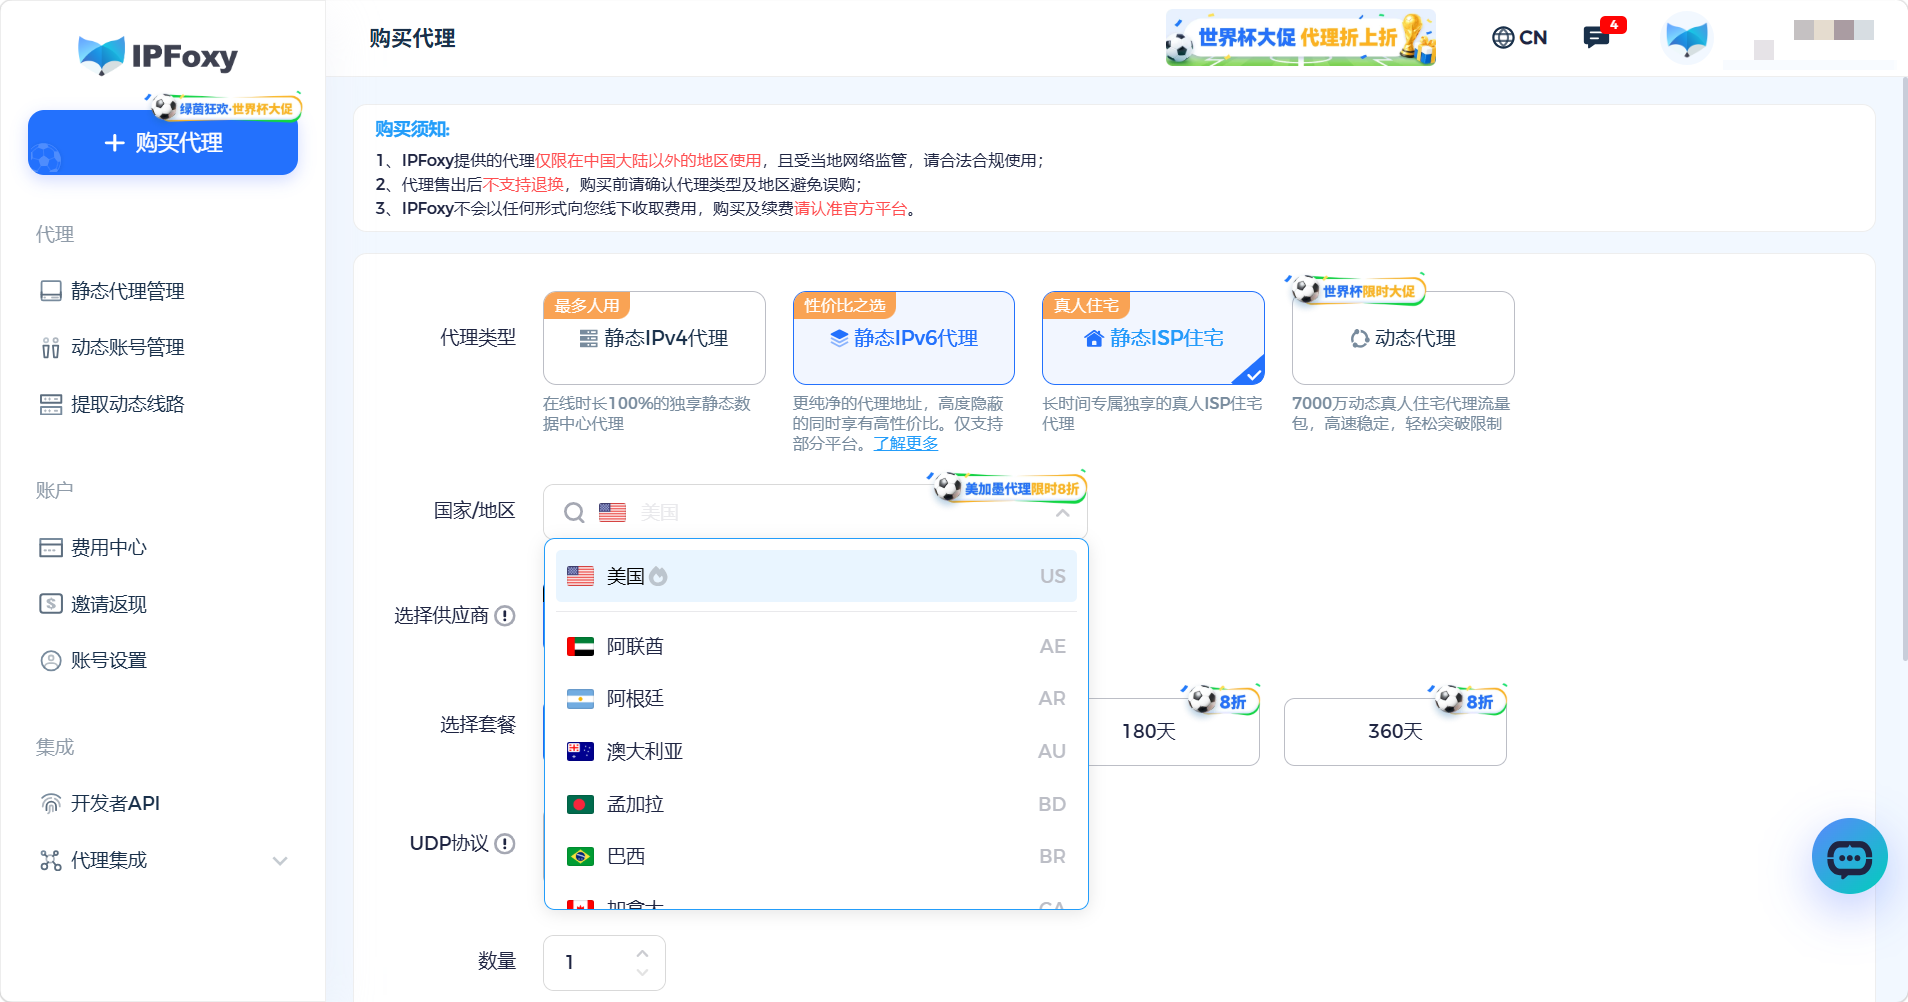The image size is (1908, 1002).
Task: Choose 阿根廷 AR from the list
Action: click(x=816, y=698)
